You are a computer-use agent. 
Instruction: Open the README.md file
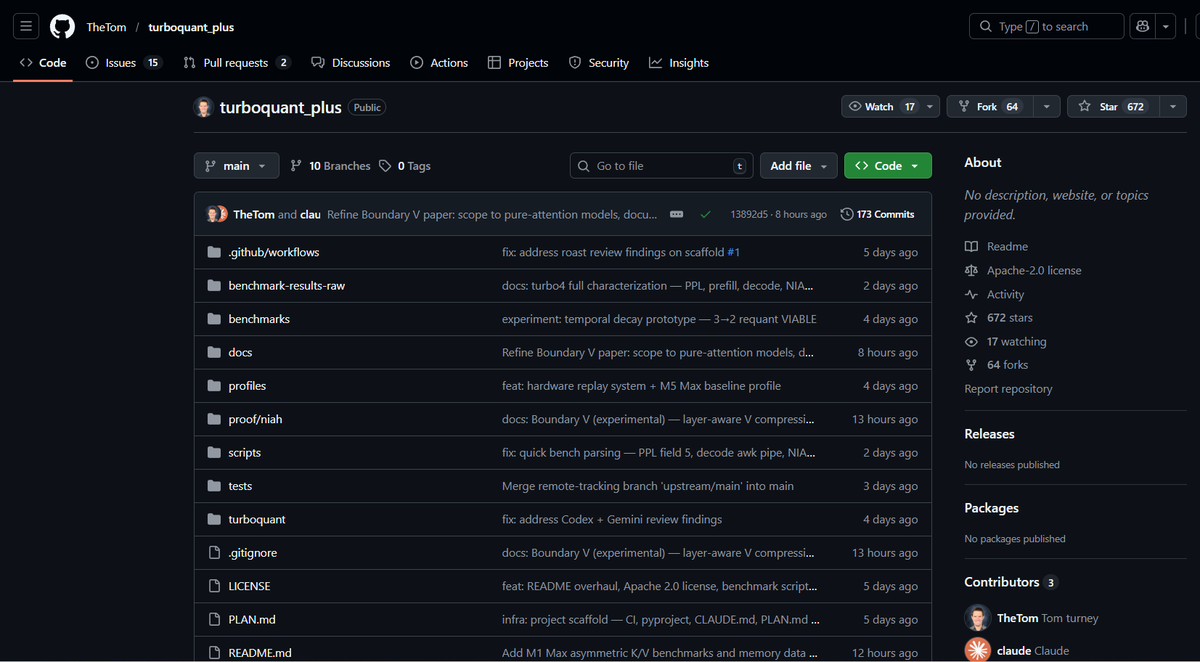pos(260,653)
